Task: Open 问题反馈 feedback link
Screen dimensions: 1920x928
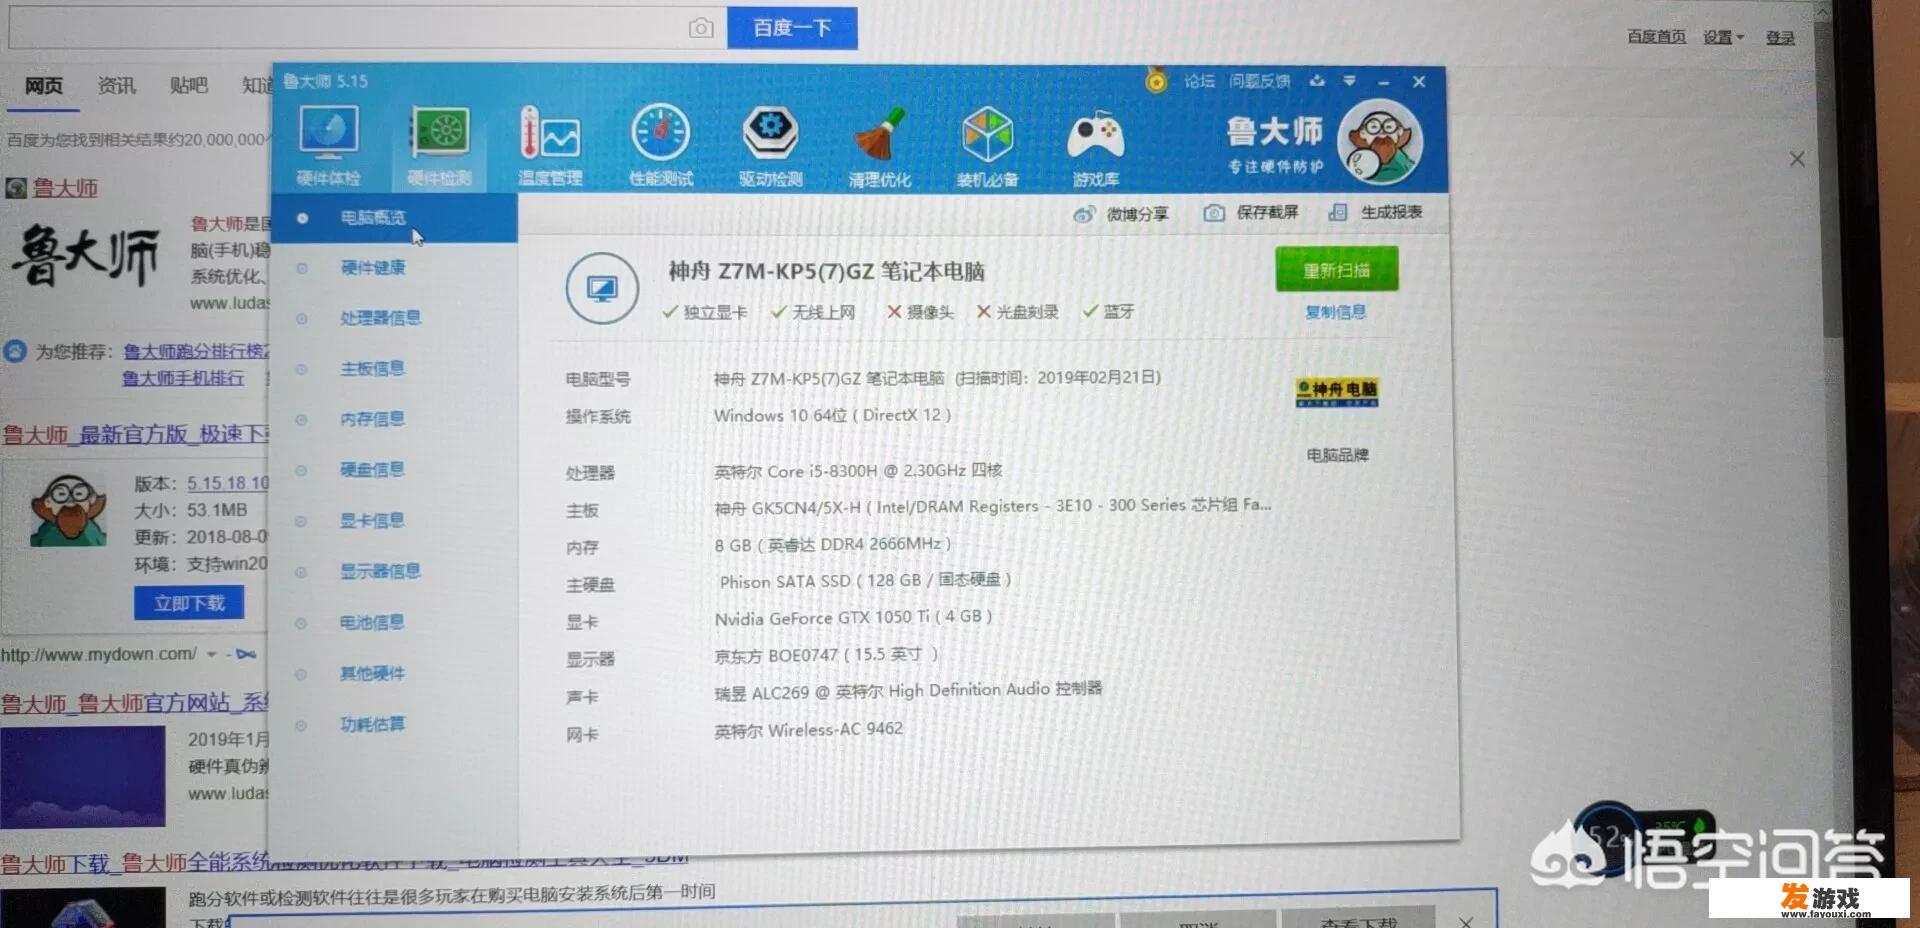Action: (1259, 81)
